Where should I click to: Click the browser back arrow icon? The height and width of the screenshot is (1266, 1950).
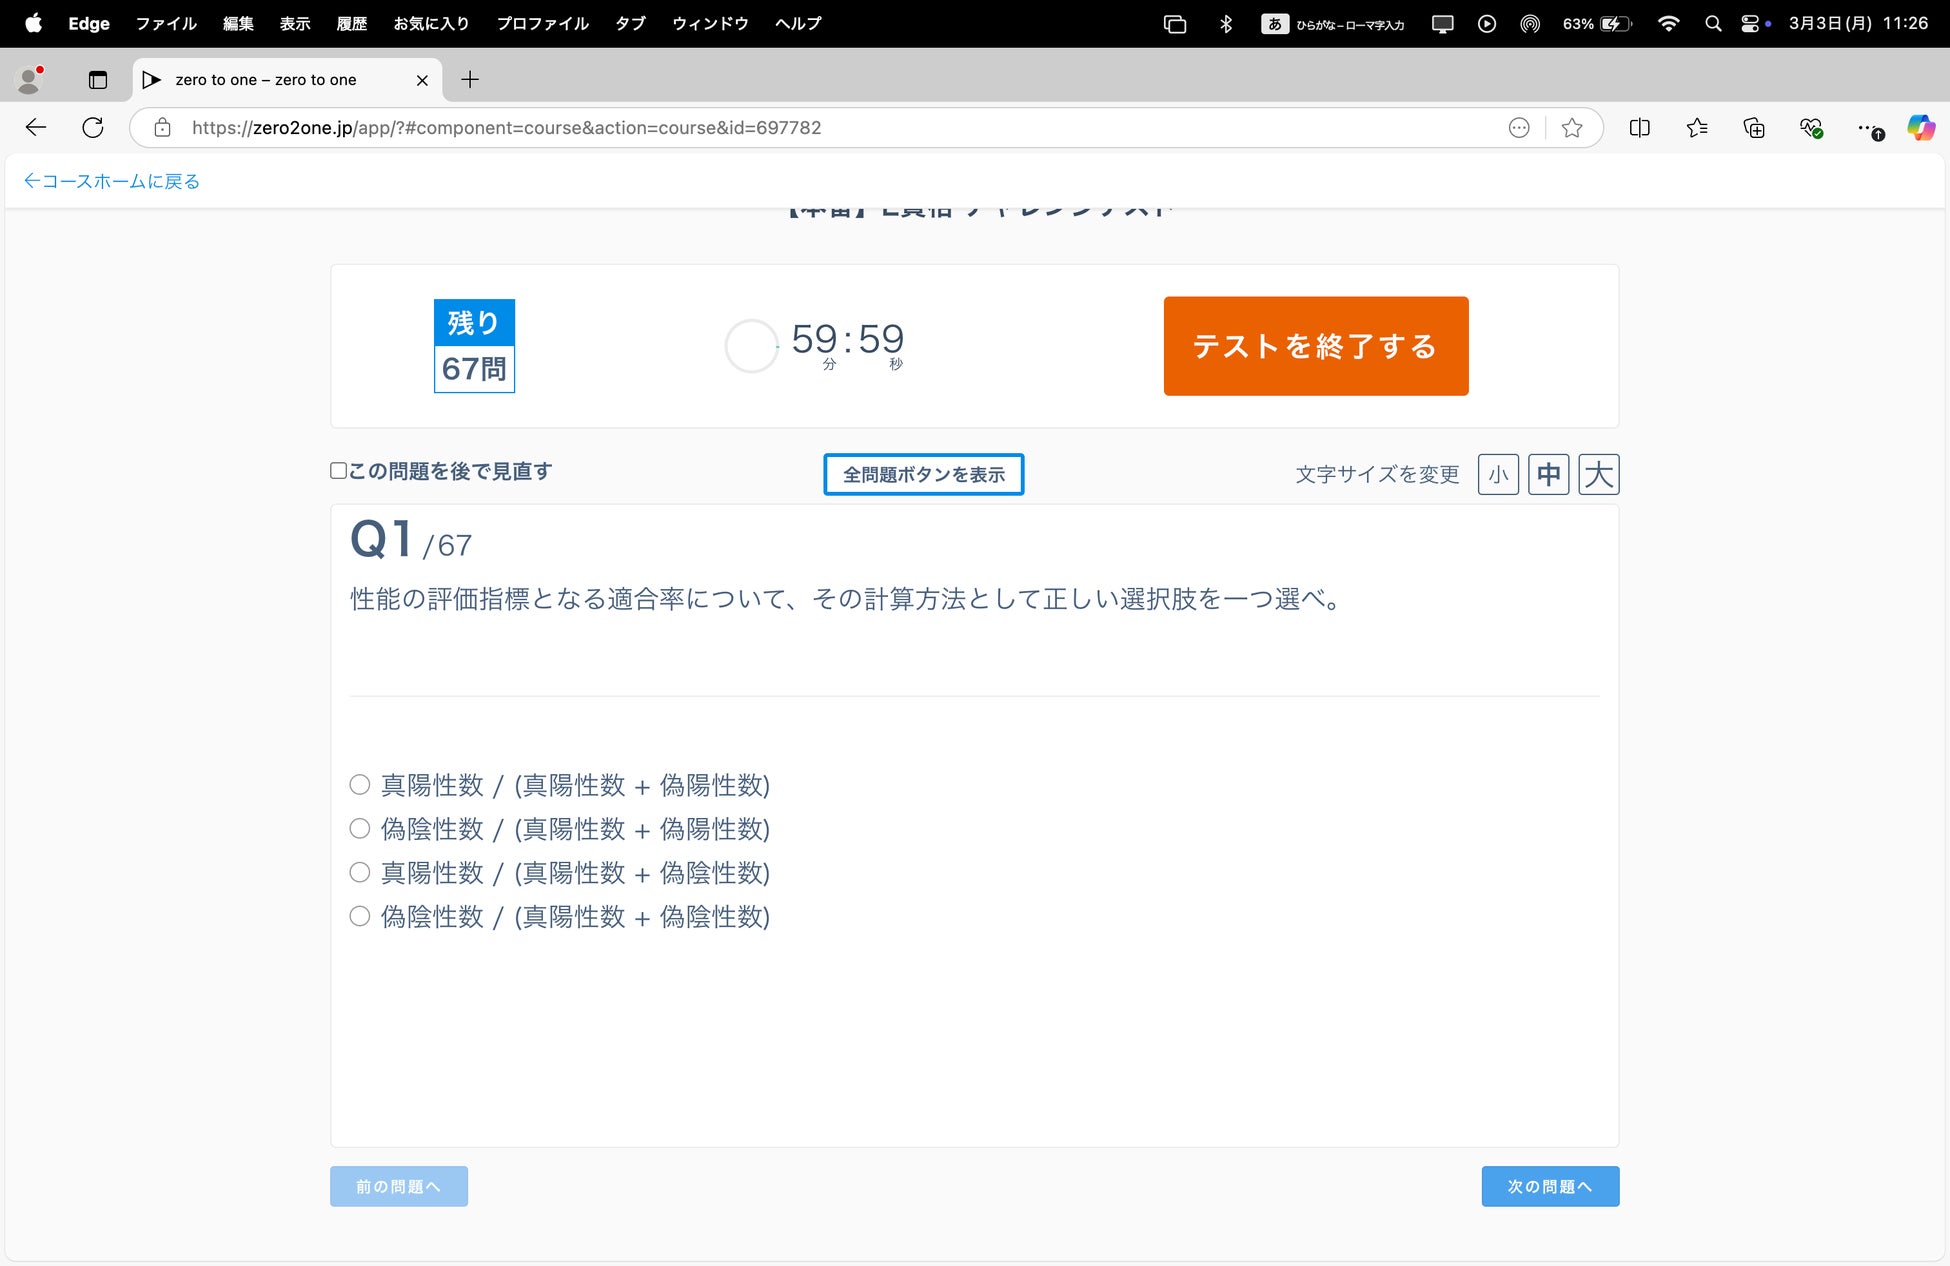pos(36,128)
